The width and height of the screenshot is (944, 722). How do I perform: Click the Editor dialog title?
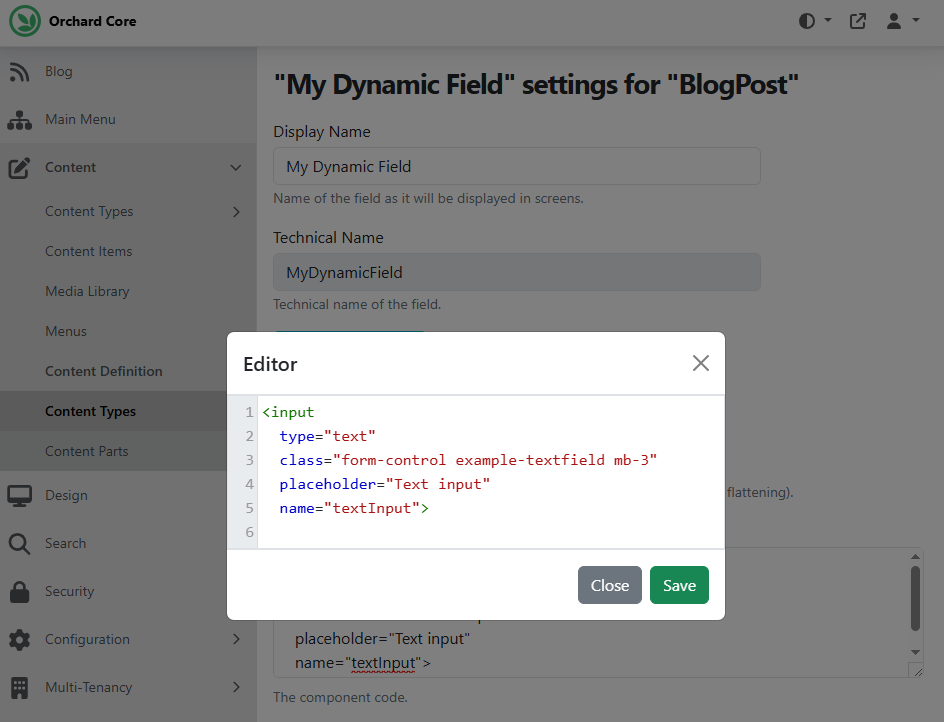(x=270, y=364)
